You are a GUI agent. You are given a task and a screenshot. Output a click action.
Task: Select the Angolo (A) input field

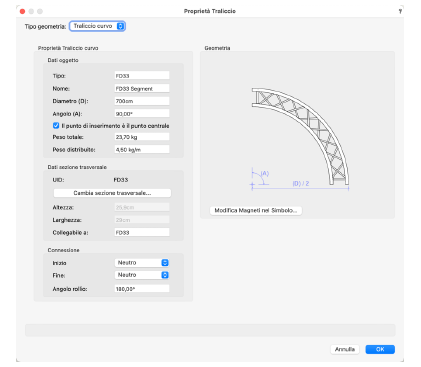pos(142,114)
